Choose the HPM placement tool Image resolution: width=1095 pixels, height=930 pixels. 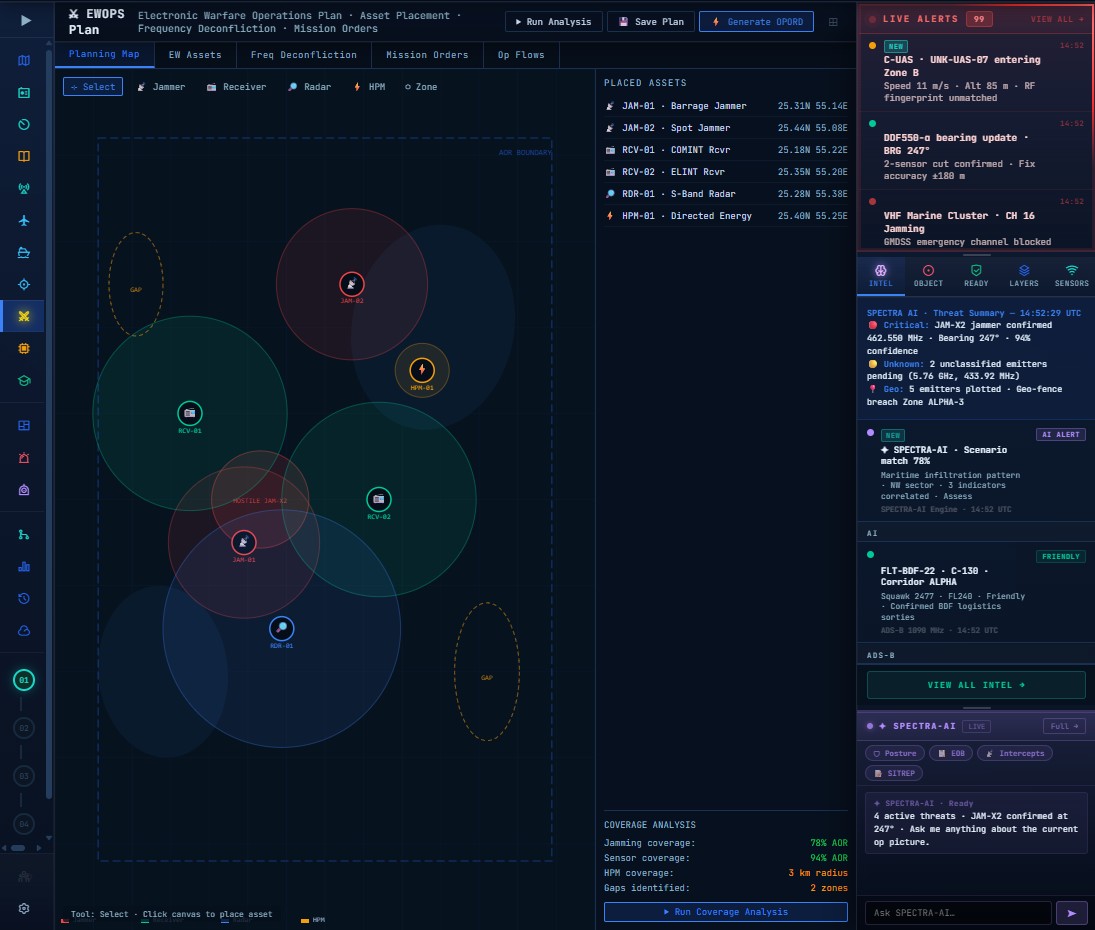[369, 87]
